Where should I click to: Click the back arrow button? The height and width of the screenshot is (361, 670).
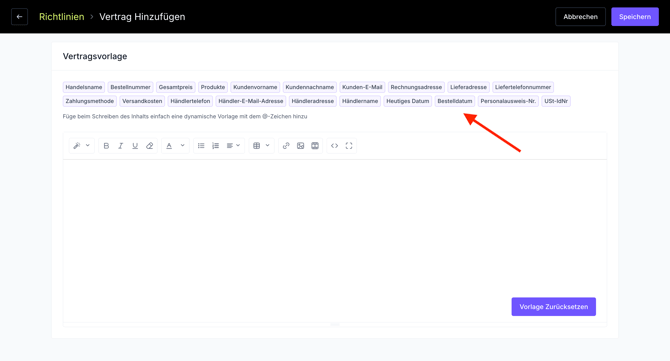point(19,17)
